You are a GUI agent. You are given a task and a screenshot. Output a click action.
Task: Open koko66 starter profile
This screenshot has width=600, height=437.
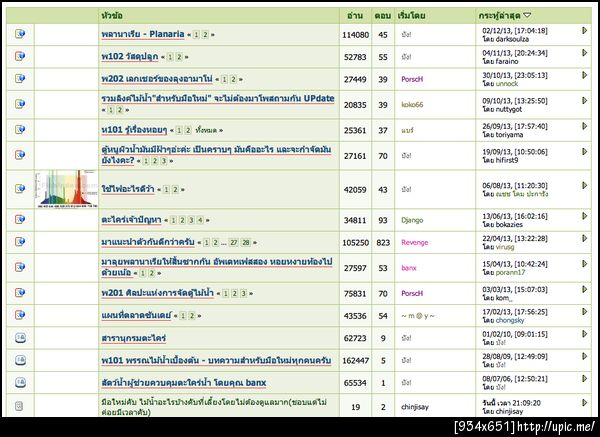tap(412, 104)
